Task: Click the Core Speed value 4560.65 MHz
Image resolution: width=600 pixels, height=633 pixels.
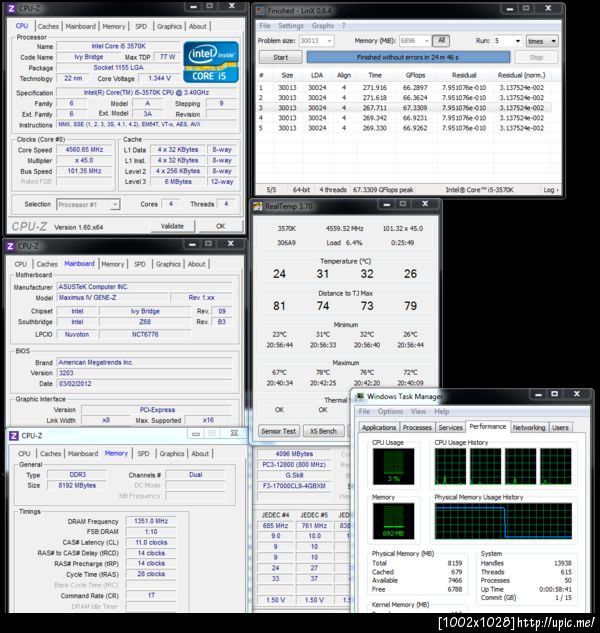Action: (x=84, y=150)
